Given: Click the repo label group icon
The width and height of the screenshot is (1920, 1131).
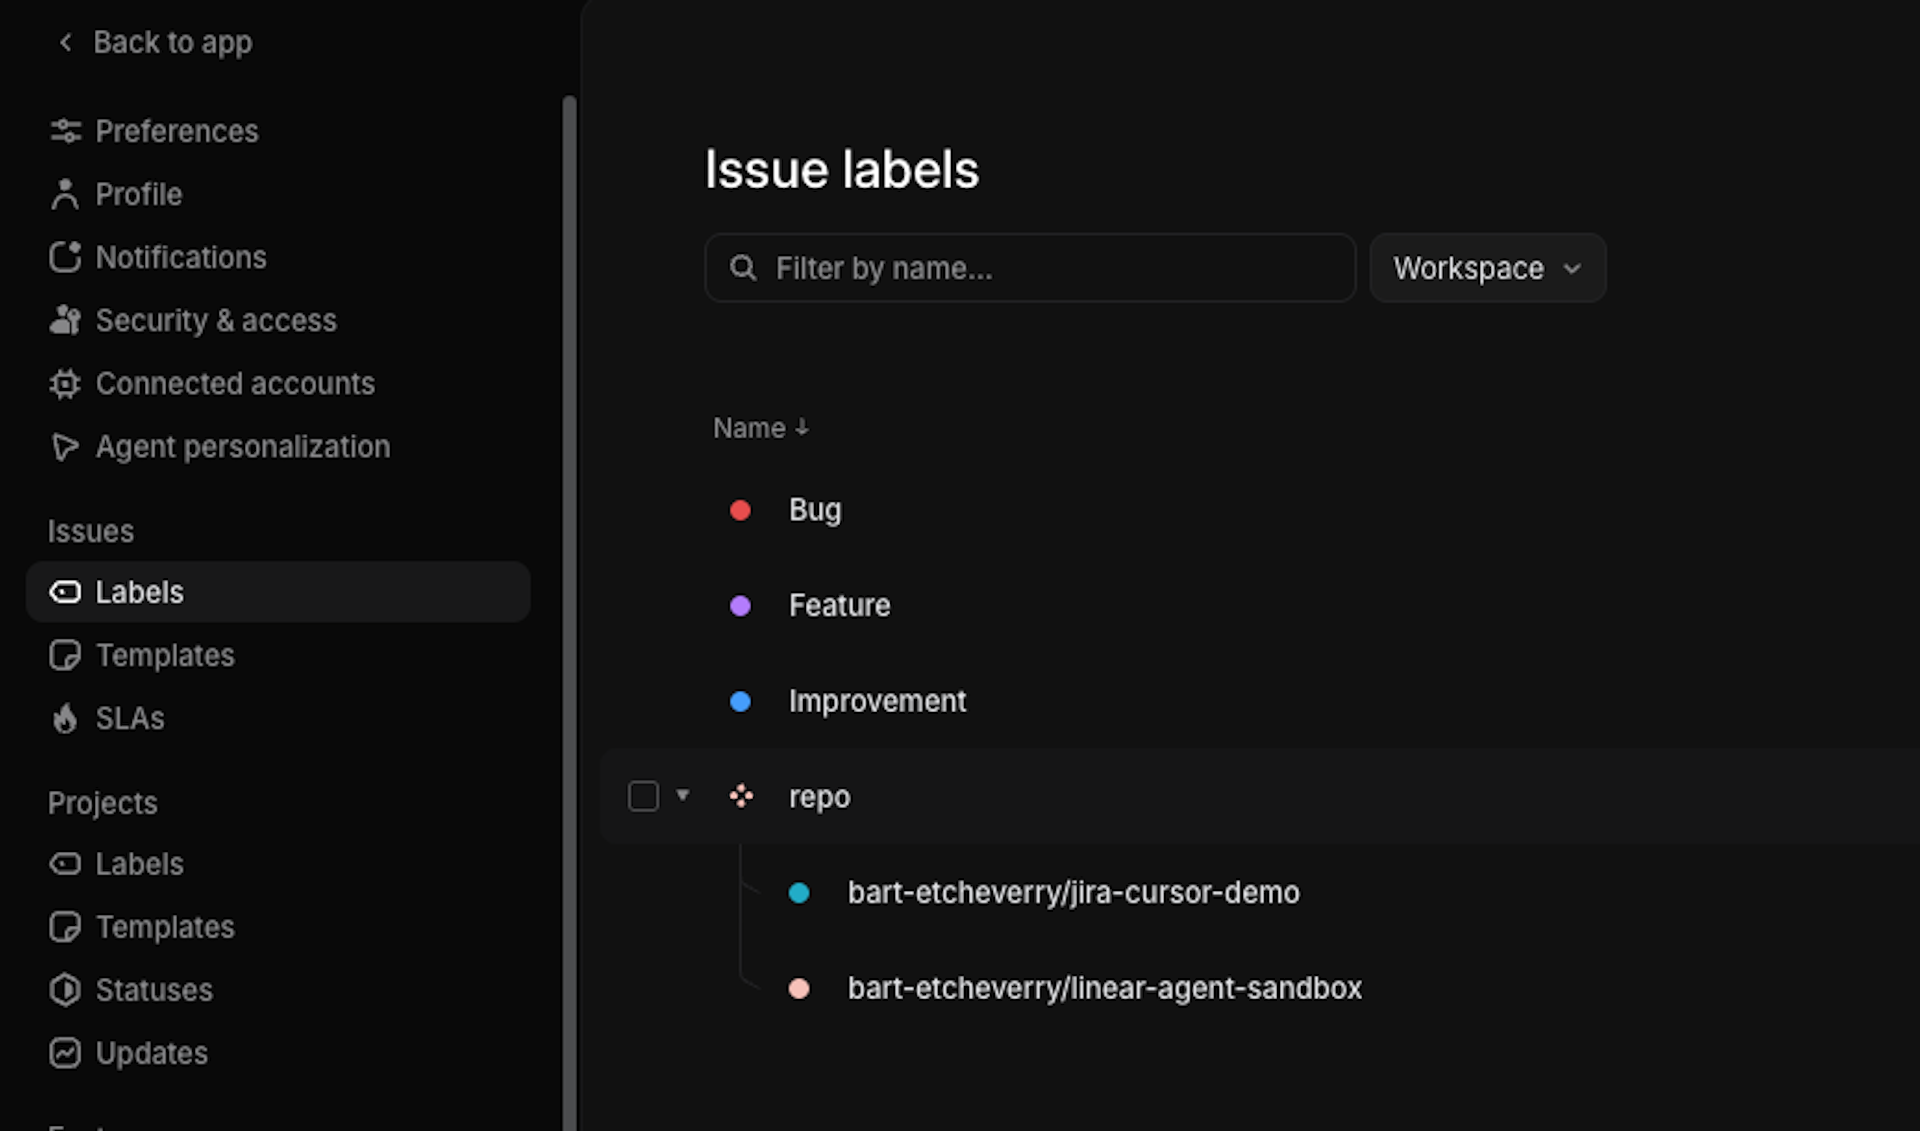Looking at the screenshot, I should click(x=741, y=796).
